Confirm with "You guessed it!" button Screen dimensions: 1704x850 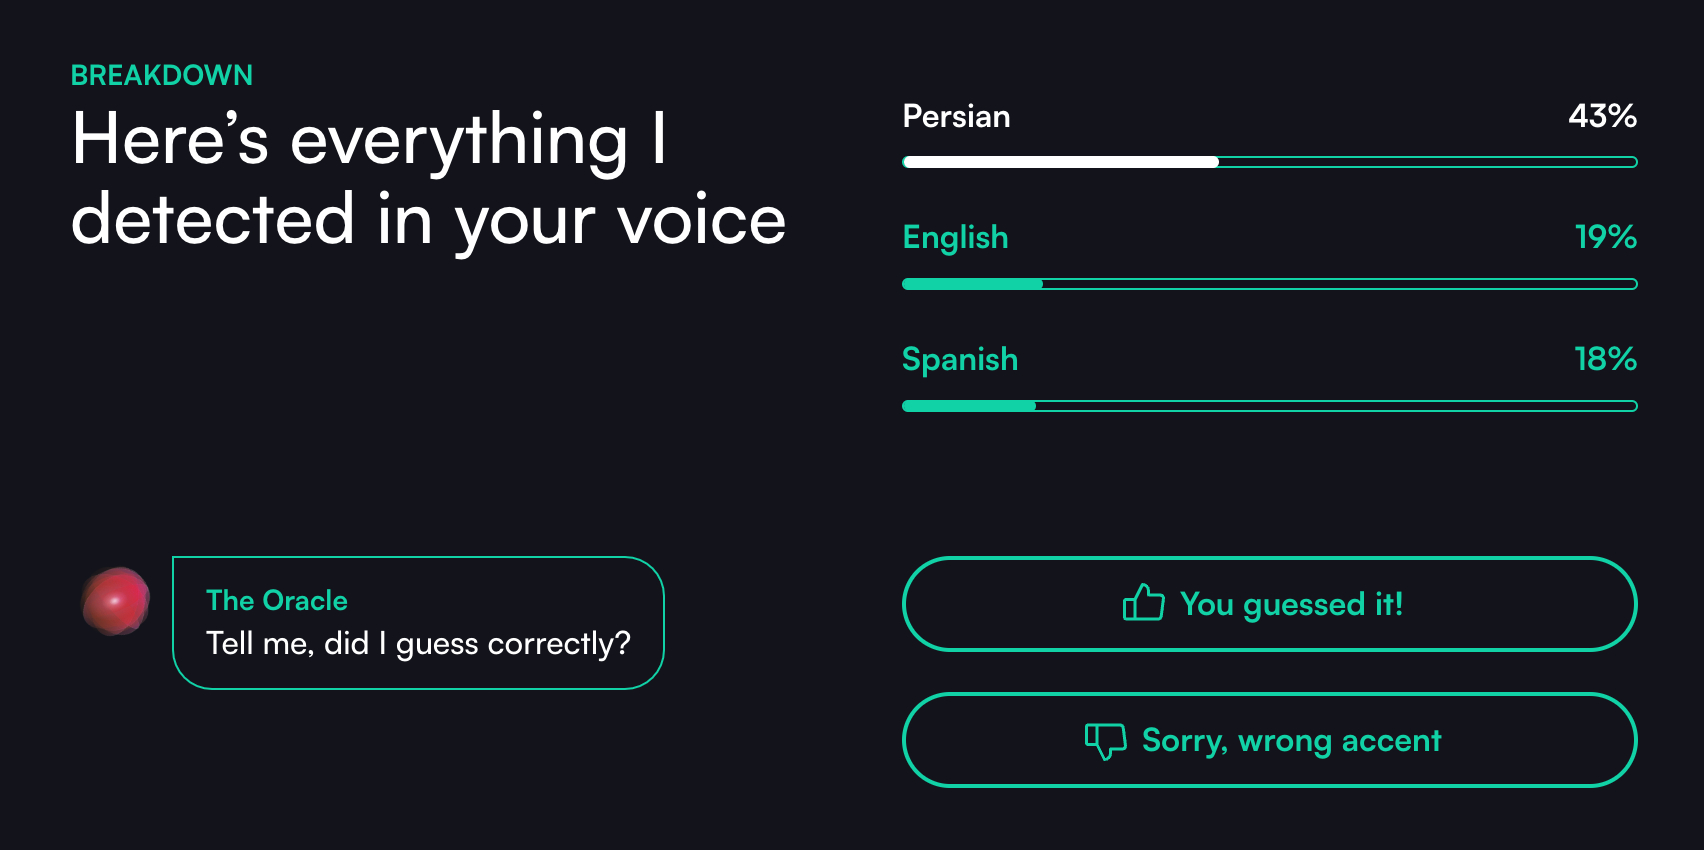click(x=1269, y=604)
